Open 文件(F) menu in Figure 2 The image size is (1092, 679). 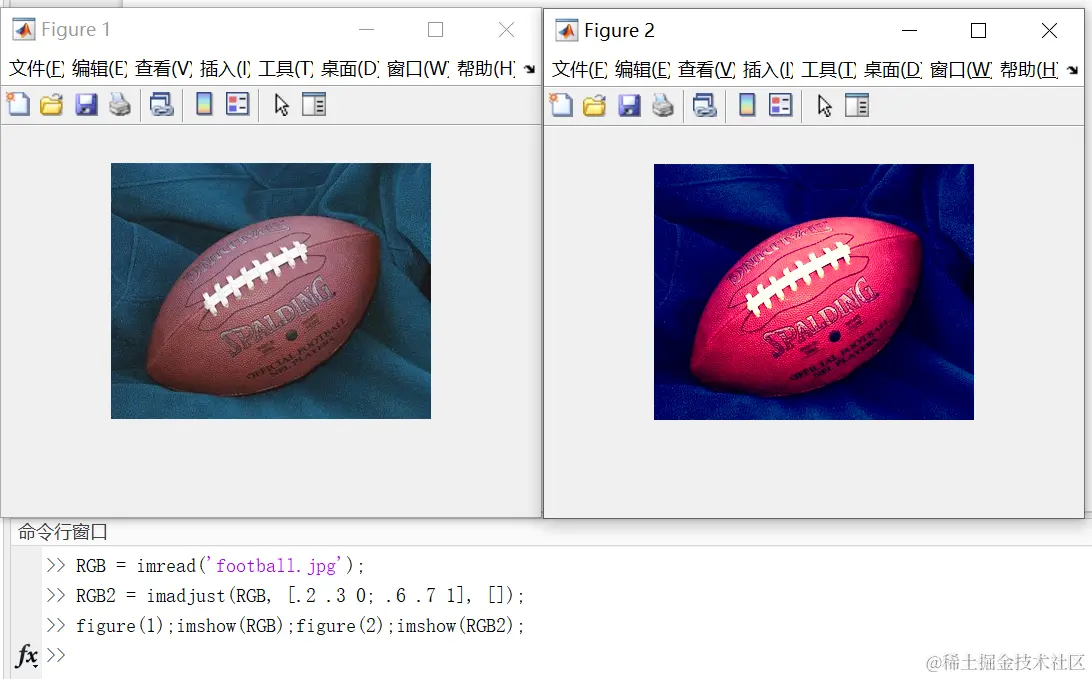579,69
